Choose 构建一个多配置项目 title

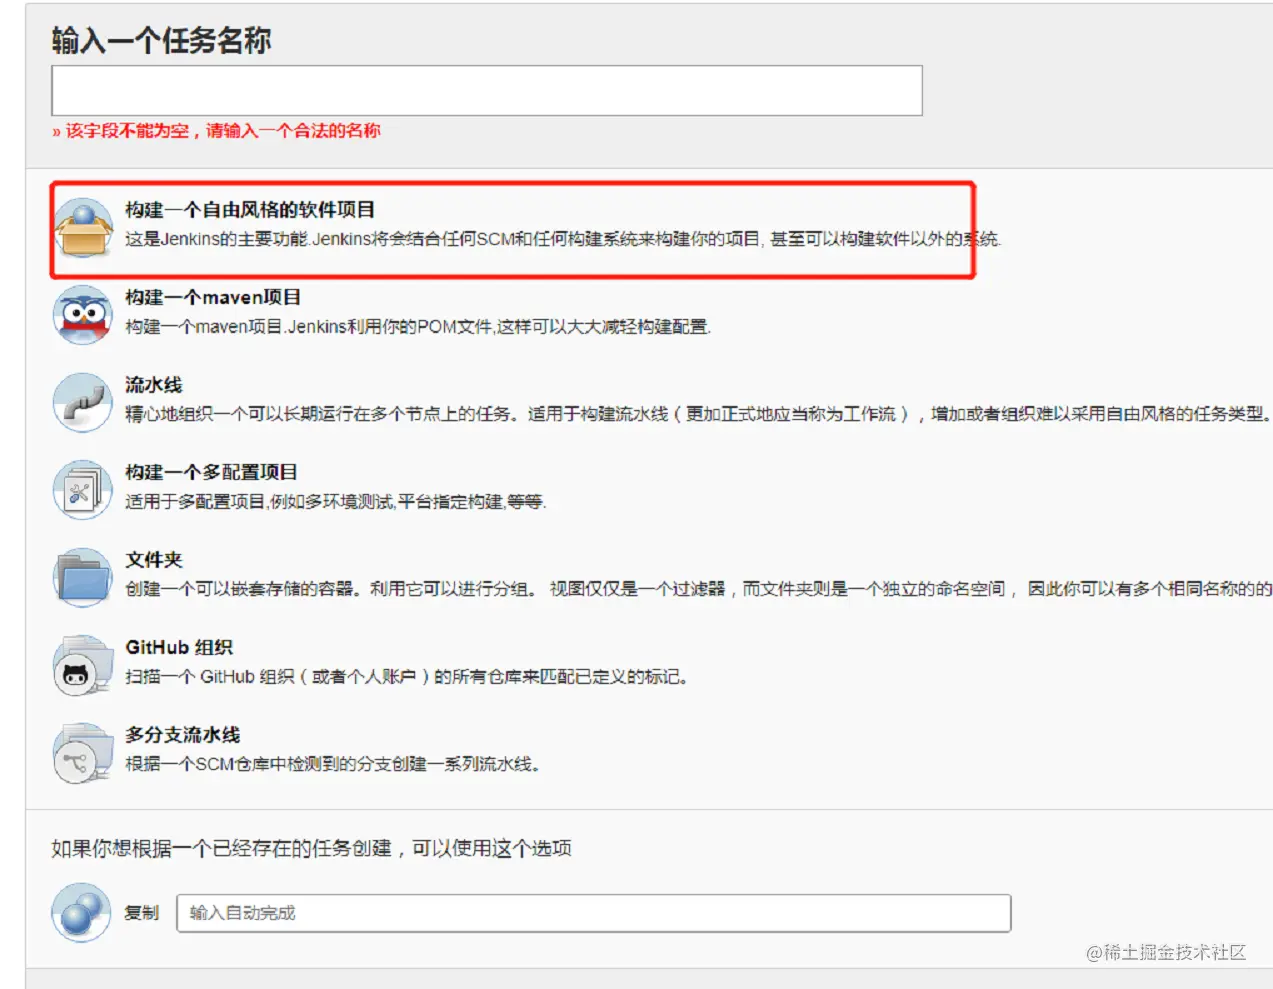[x=211, y=472]
